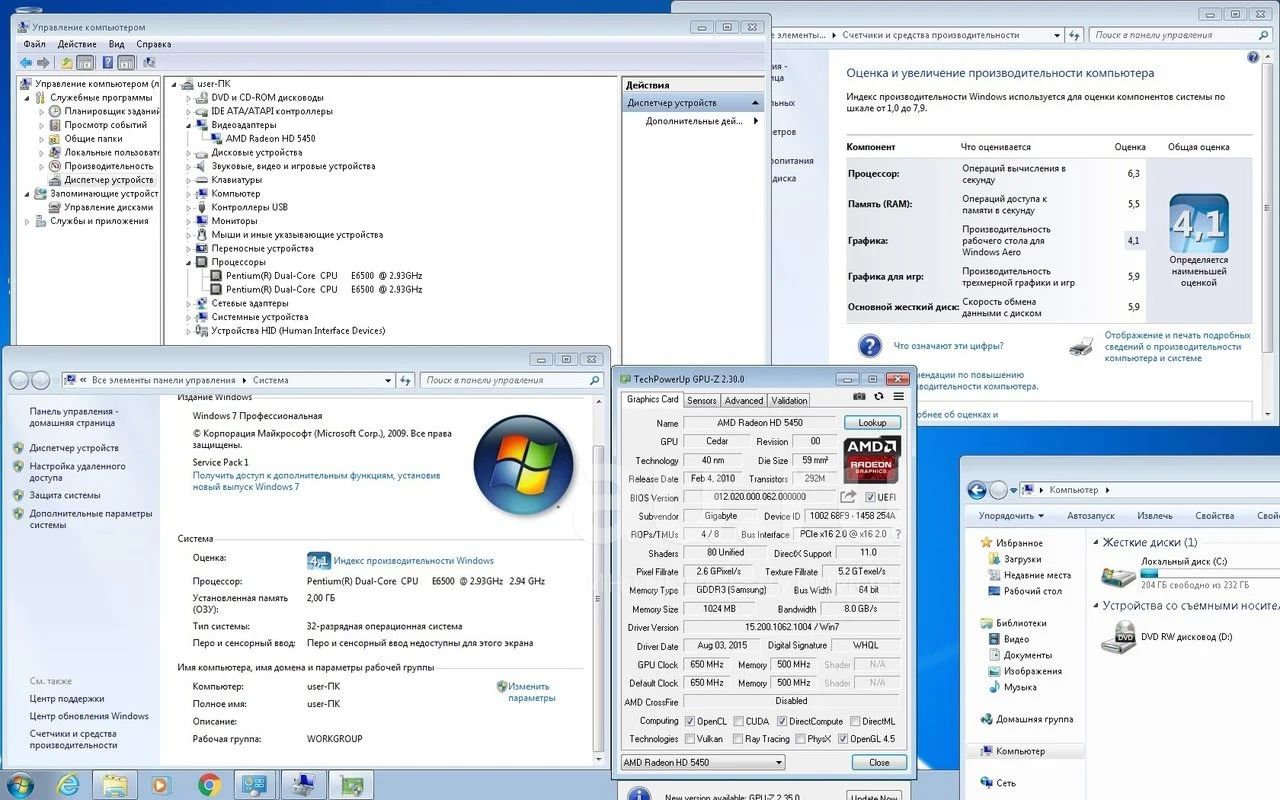Click the up-folder icon in Computer Management toolbar
This screenshot has height=800, width=1280.
(67, 63)
